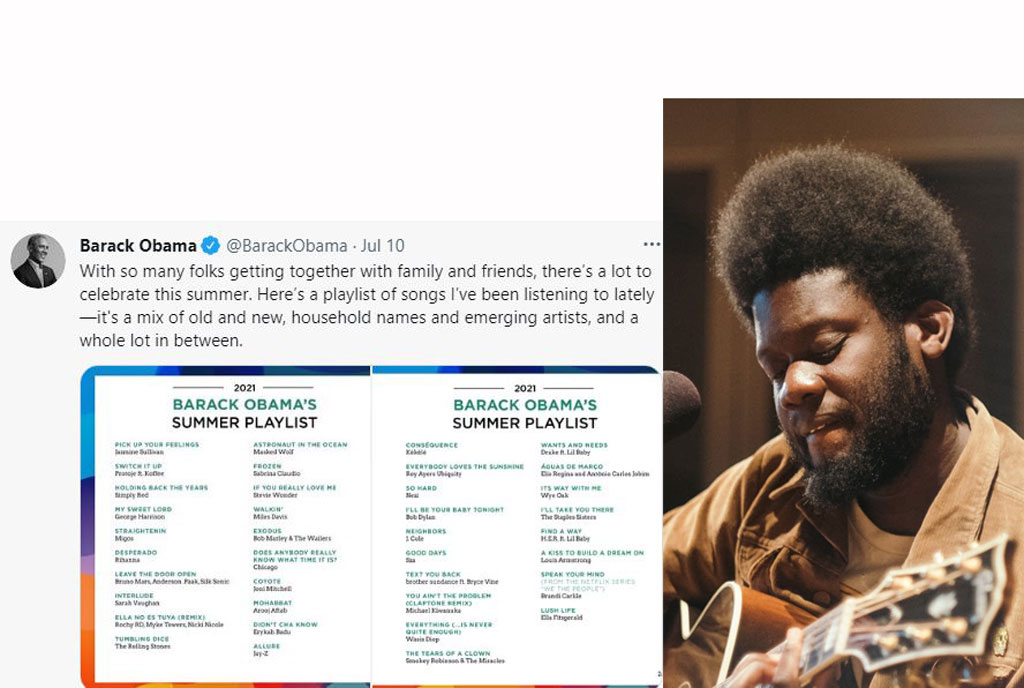
Task: Select "Allure" by Jay-Z entry
Action: [266, 649]
